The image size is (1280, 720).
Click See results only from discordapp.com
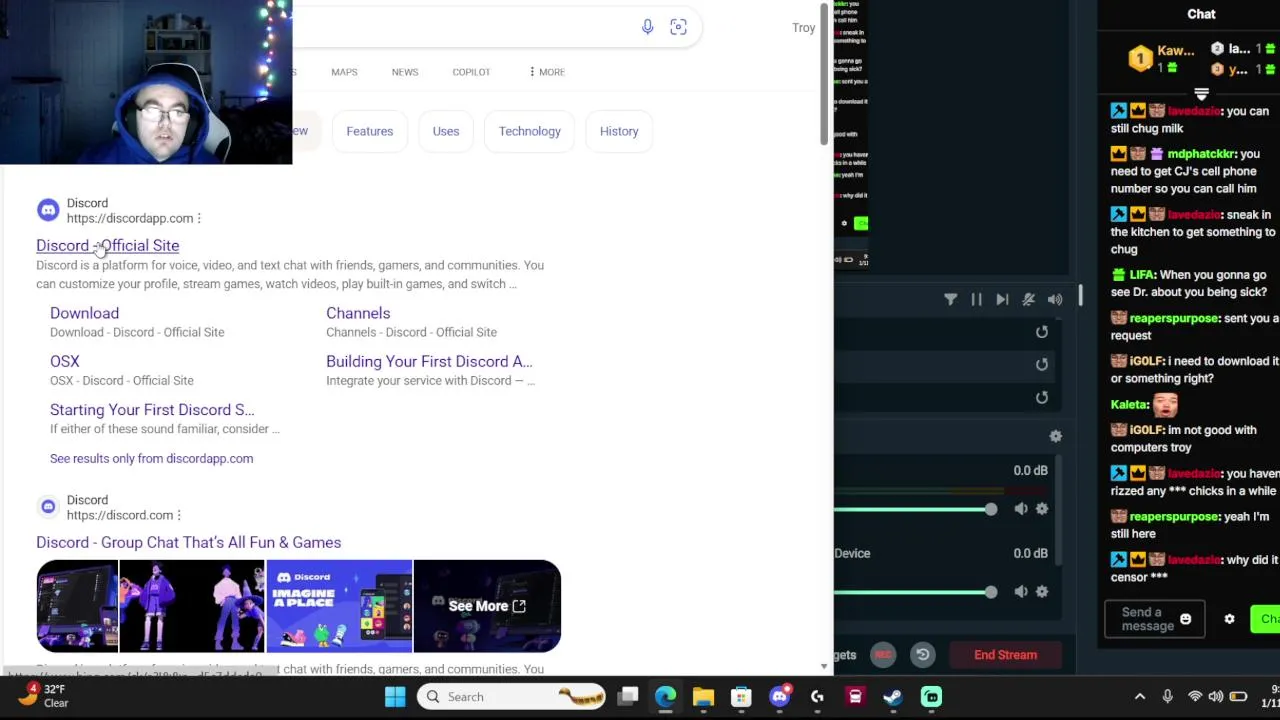tap(151, 458)
